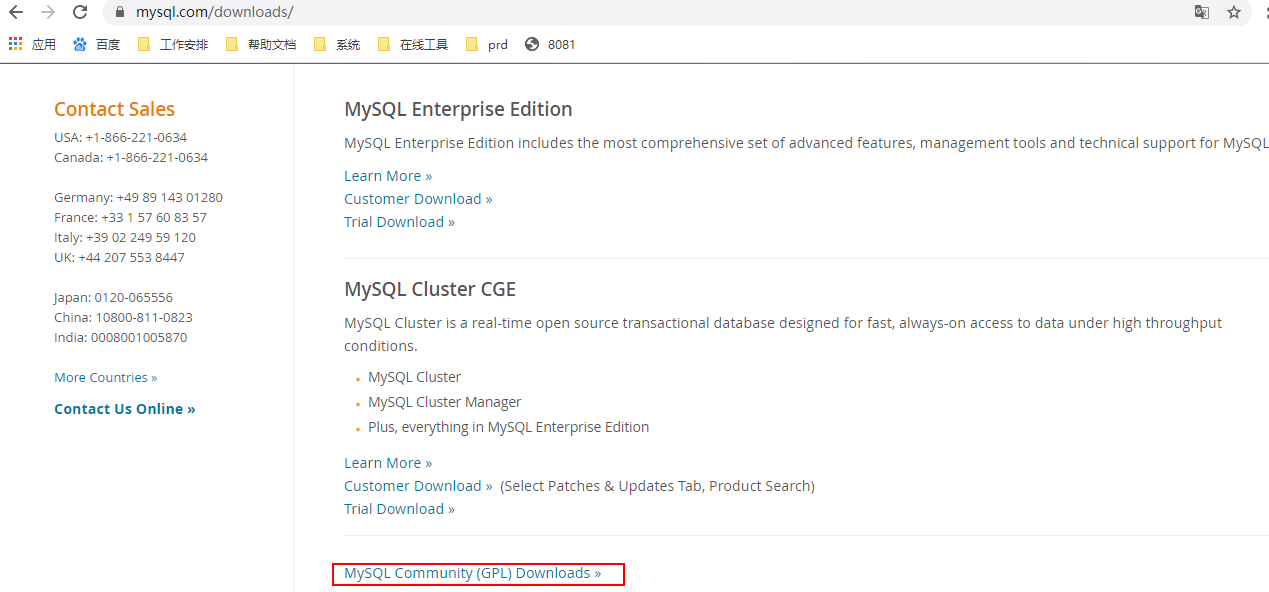Reload the current page
The width and height of the screenshot is (1269, 592).
click(80, 13)
